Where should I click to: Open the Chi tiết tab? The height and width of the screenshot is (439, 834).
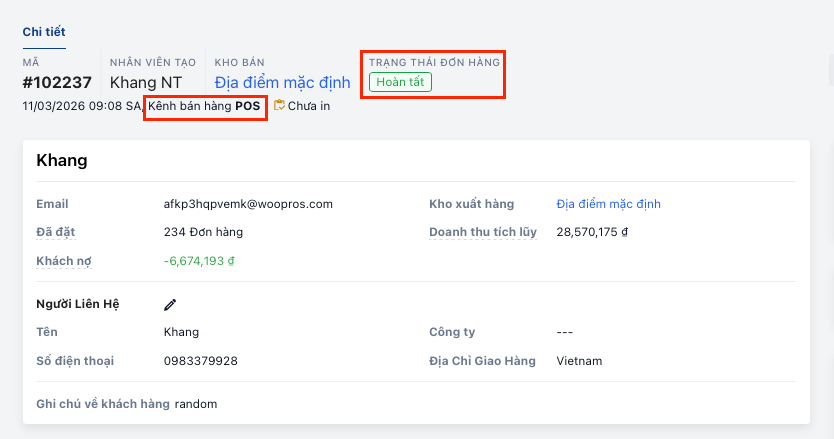44,32
